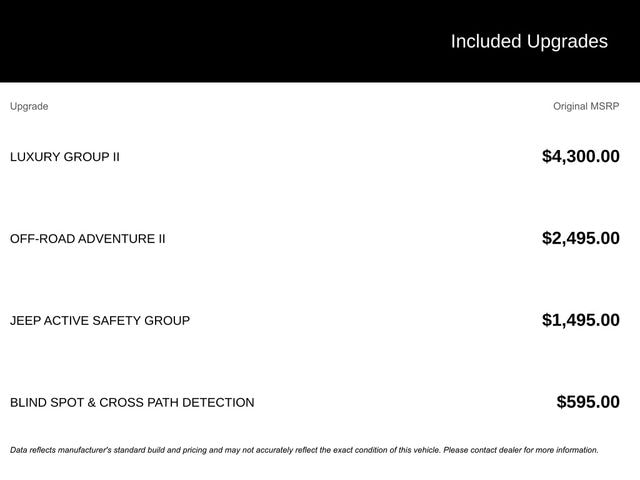Click the word "Included" in the header
This screenshot has width=640, height=480.
(x=486, y=41)
